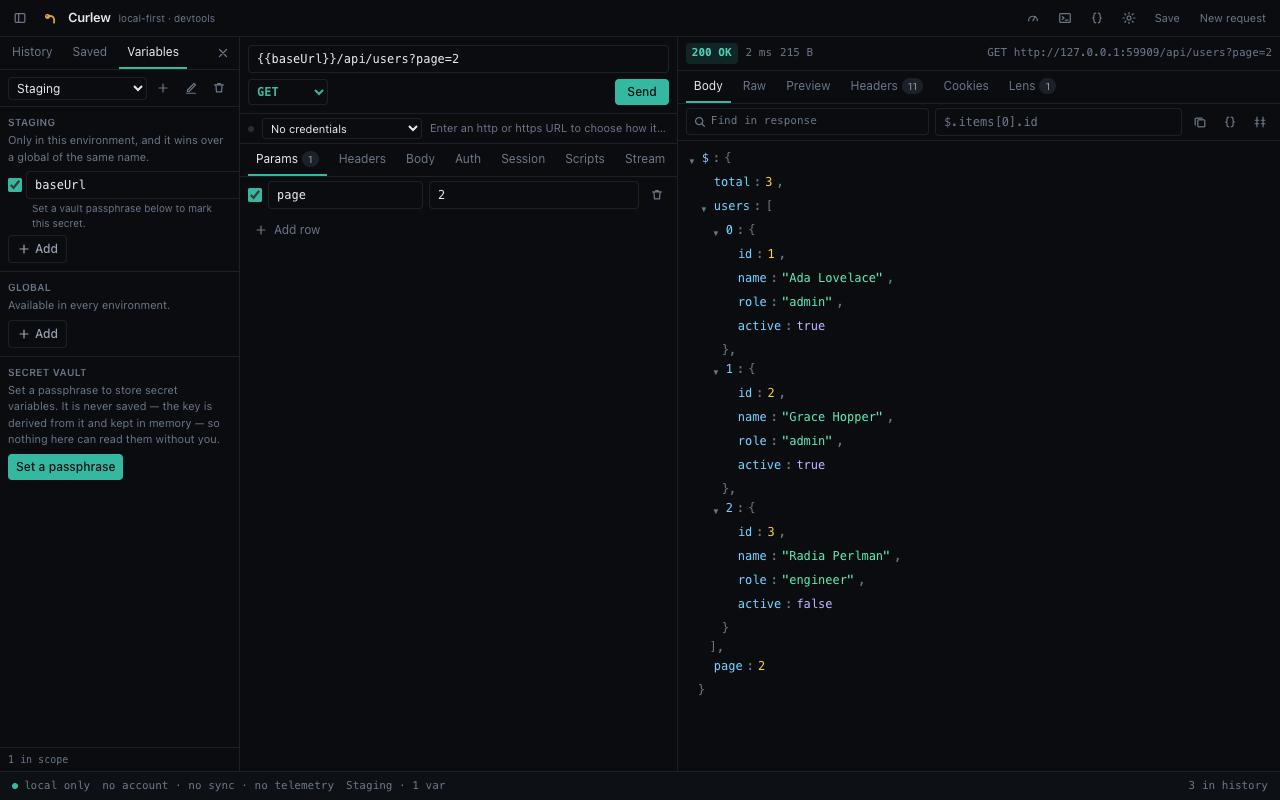Viewport: 1280px width, 800px height.
Task: Click the Curlew bird logo
Action: tap(50, 18)
